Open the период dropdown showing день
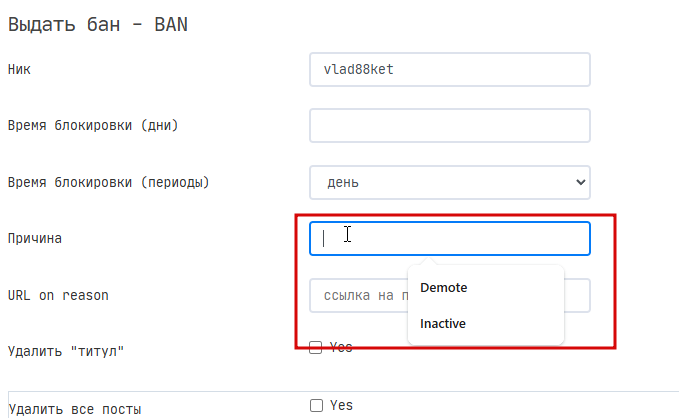 click(x=449, y=182)
